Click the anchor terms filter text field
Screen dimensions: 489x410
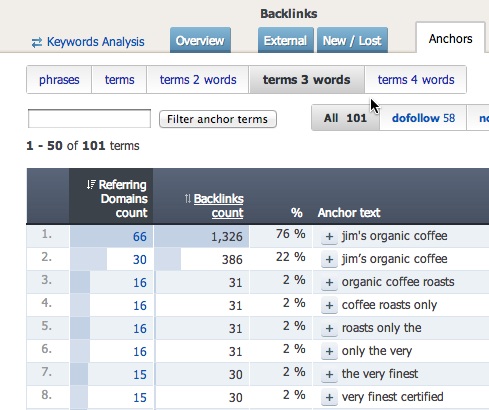[x=89, y=119]
